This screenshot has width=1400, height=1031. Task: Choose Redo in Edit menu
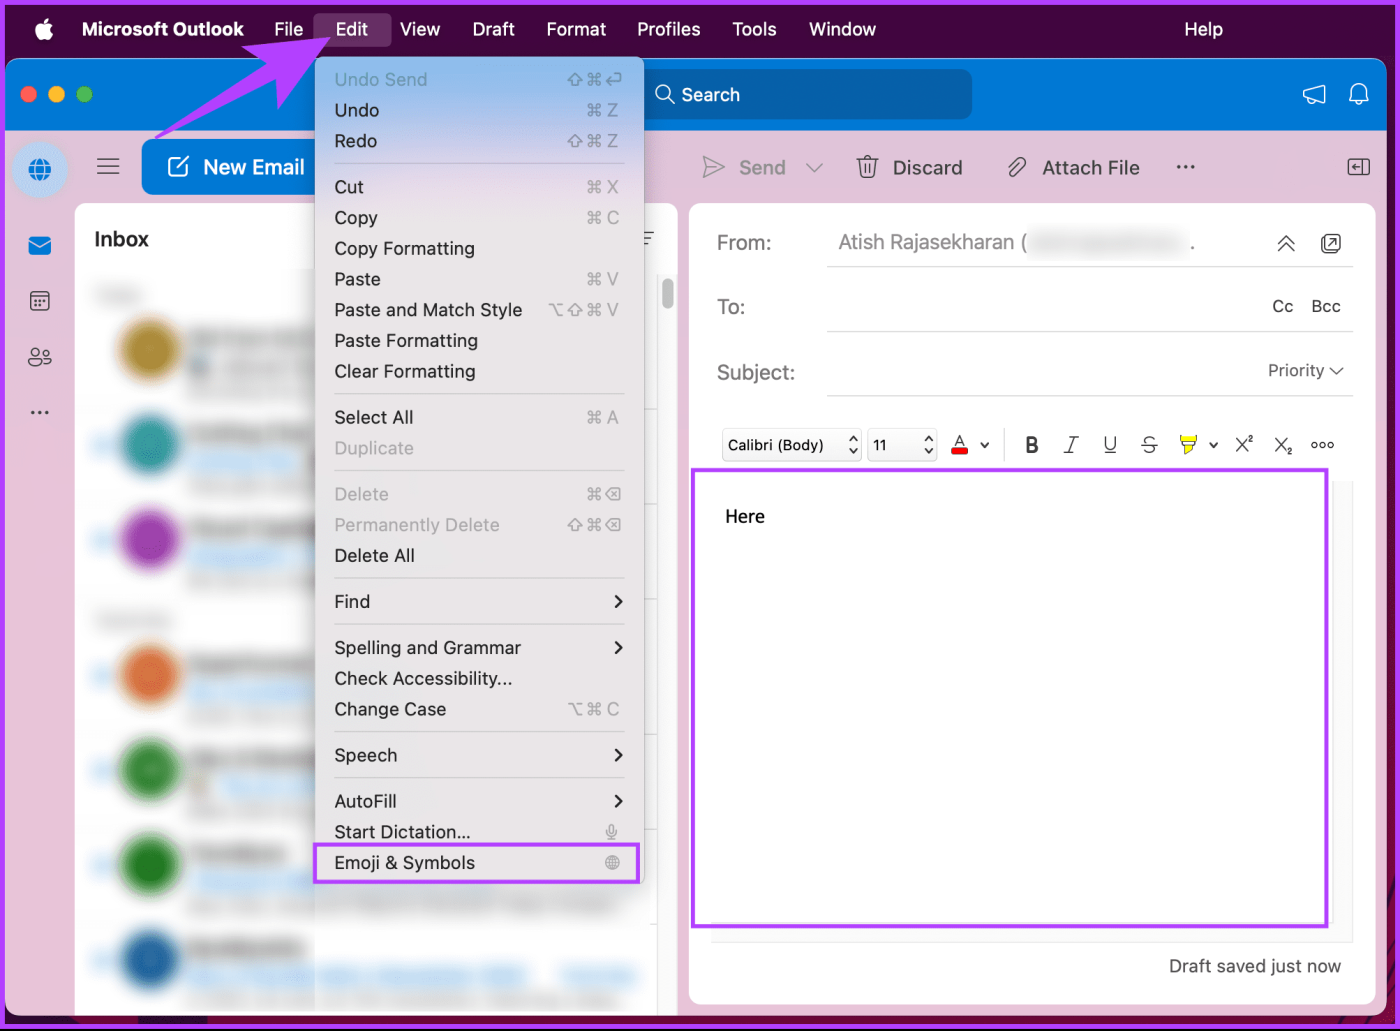[x=479, y=141]
